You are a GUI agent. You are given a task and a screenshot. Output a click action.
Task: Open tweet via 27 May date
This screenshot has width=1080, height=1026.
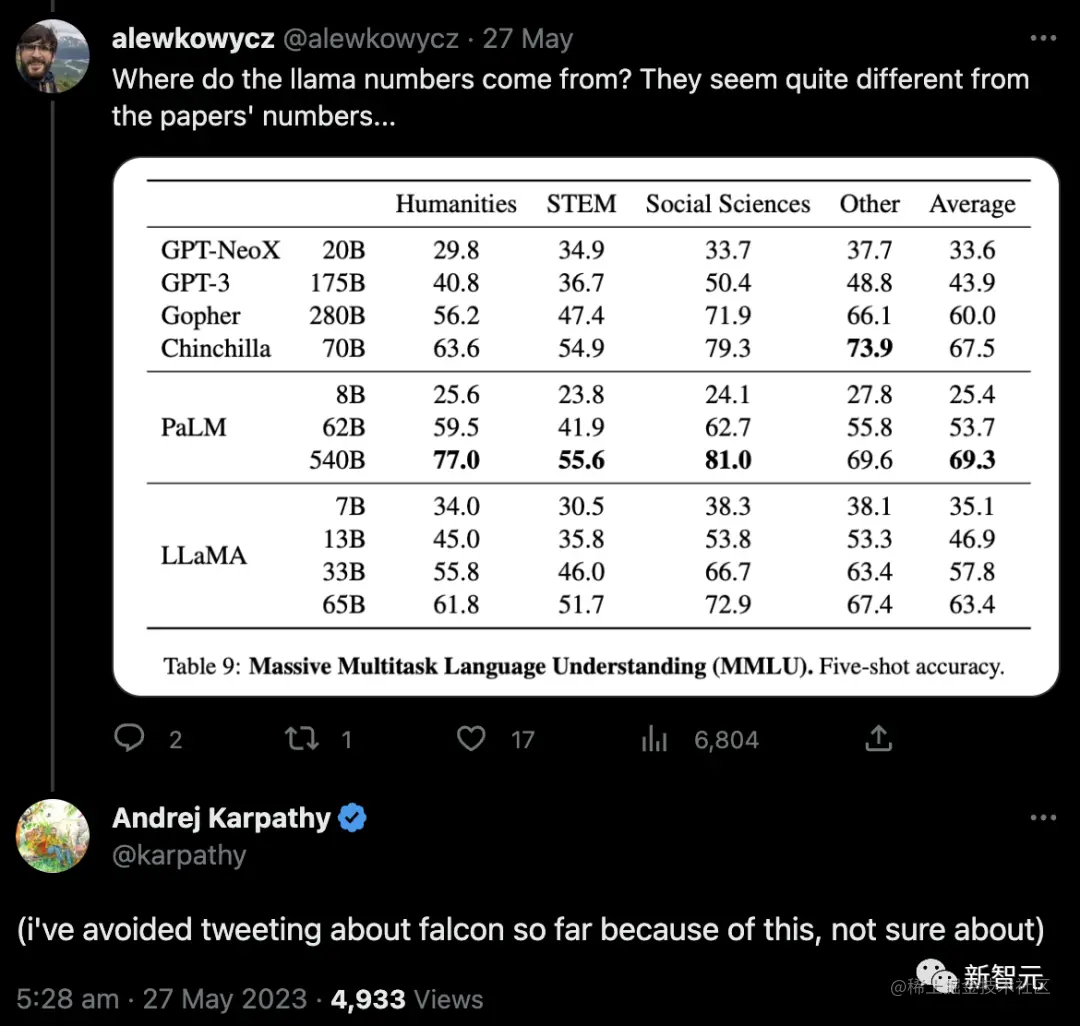(x=528, y=39)
